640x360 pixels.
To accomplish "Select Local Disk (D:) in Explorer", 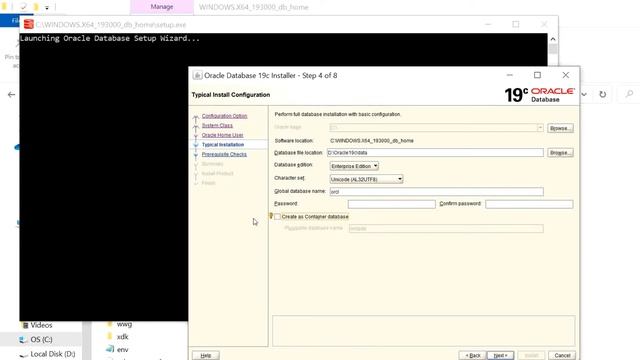I will tap(53, 354).
